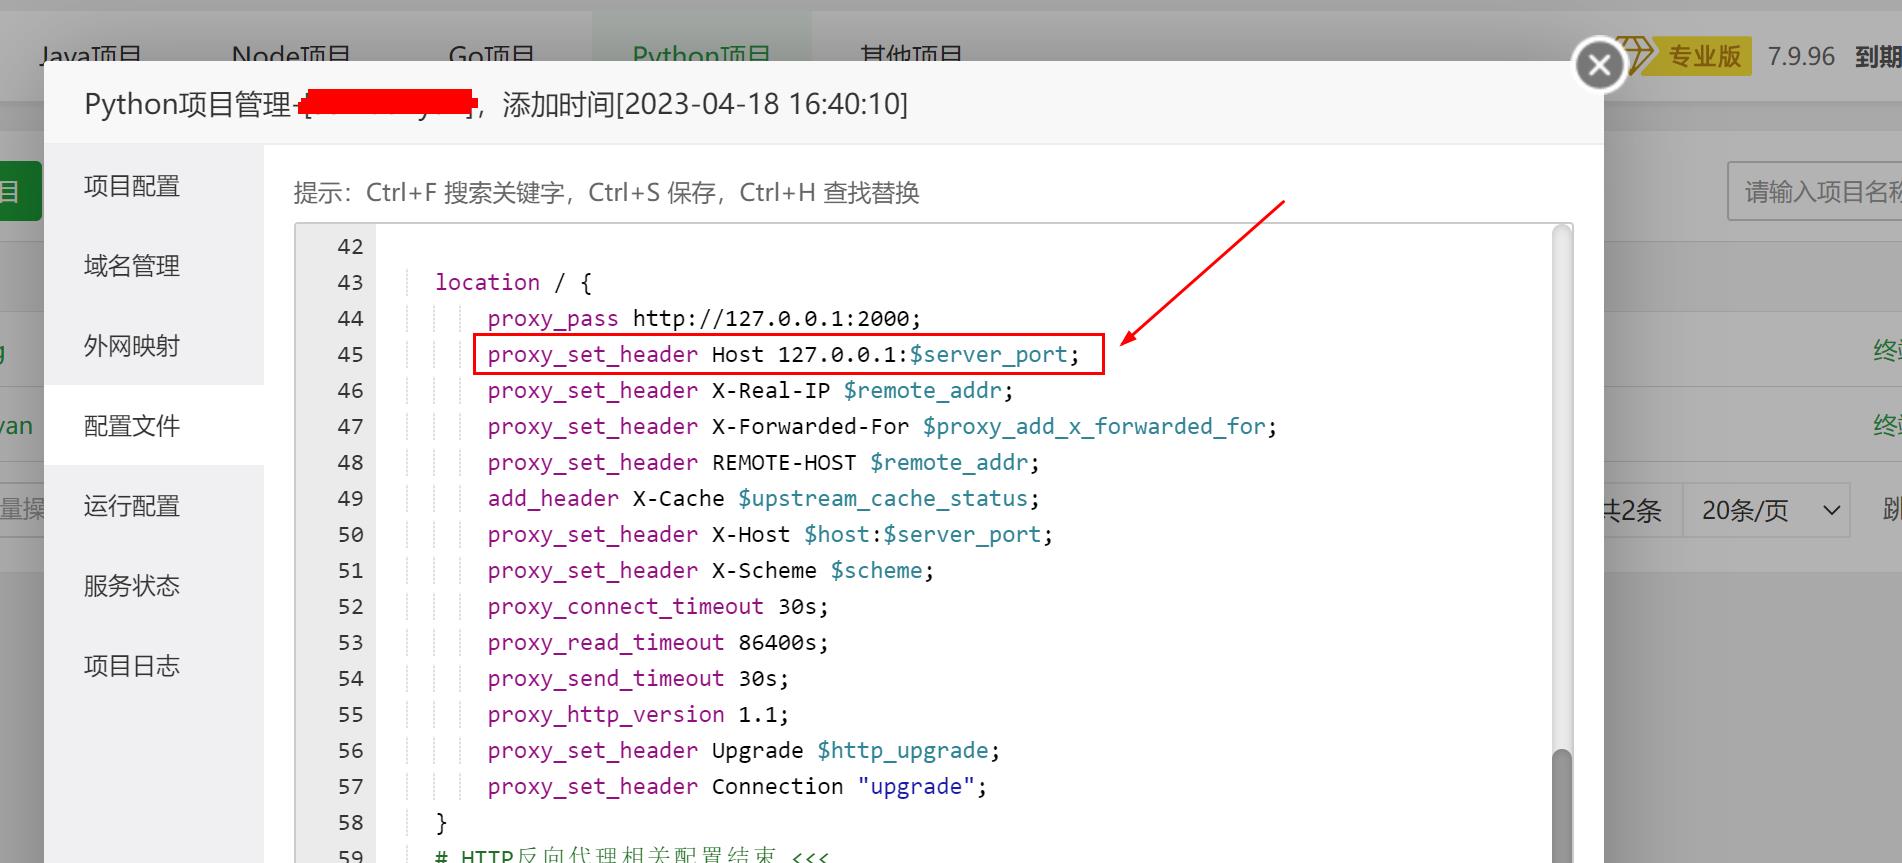This screenshot has width=1902, height=863.
Task: Click the closing brace on line 58
Action: click(x=441, y=822)
